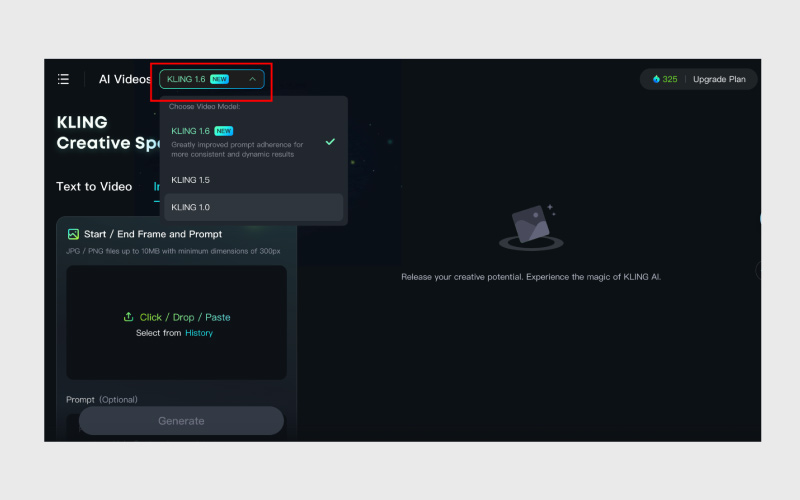Click the upload icon beside Click / Drop / Paste
The width and height of the screenshot is (800, 500).
coord(129,317)
